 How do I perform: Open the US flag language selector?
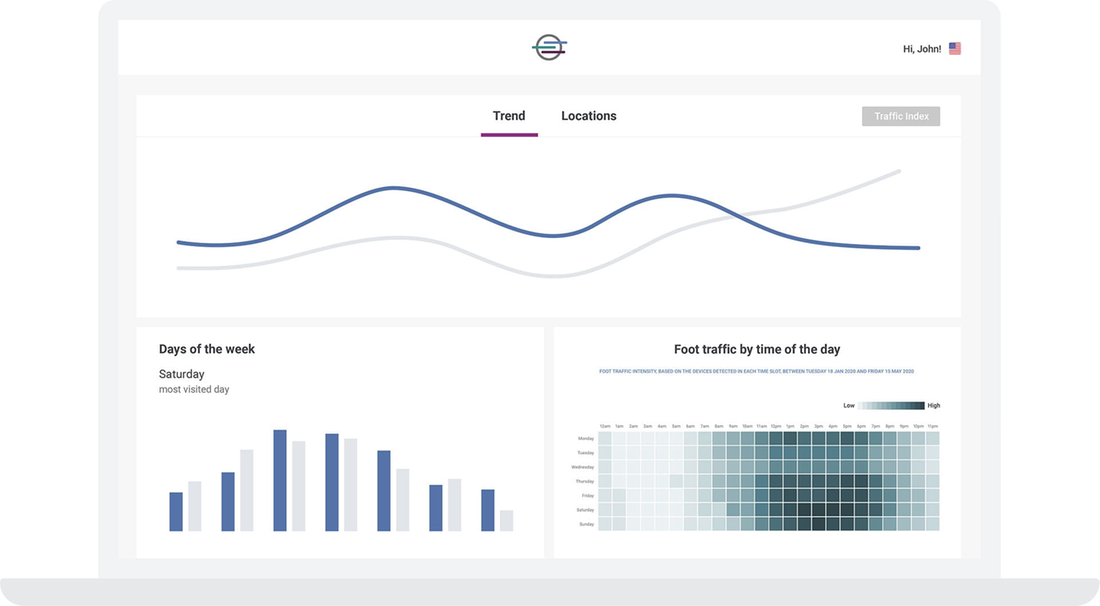(953, 47)
